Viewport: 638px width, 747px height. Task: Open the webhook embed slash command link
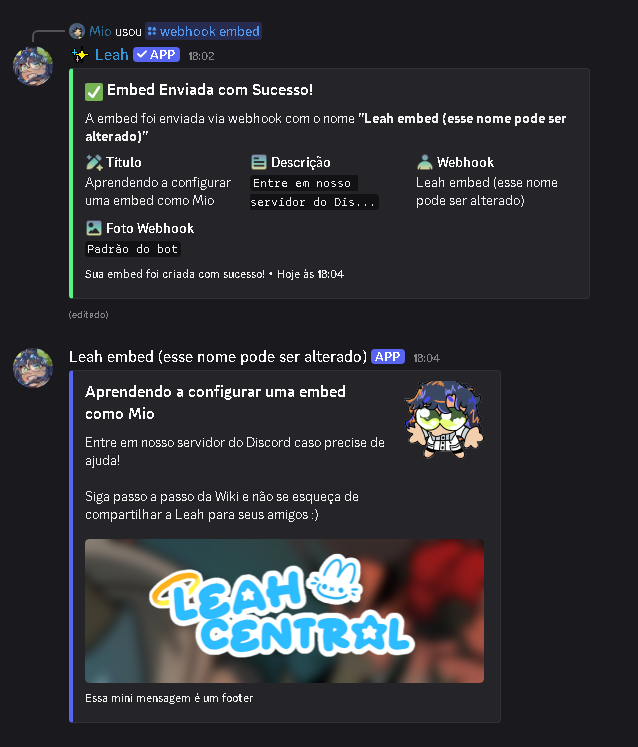[203, 31]
